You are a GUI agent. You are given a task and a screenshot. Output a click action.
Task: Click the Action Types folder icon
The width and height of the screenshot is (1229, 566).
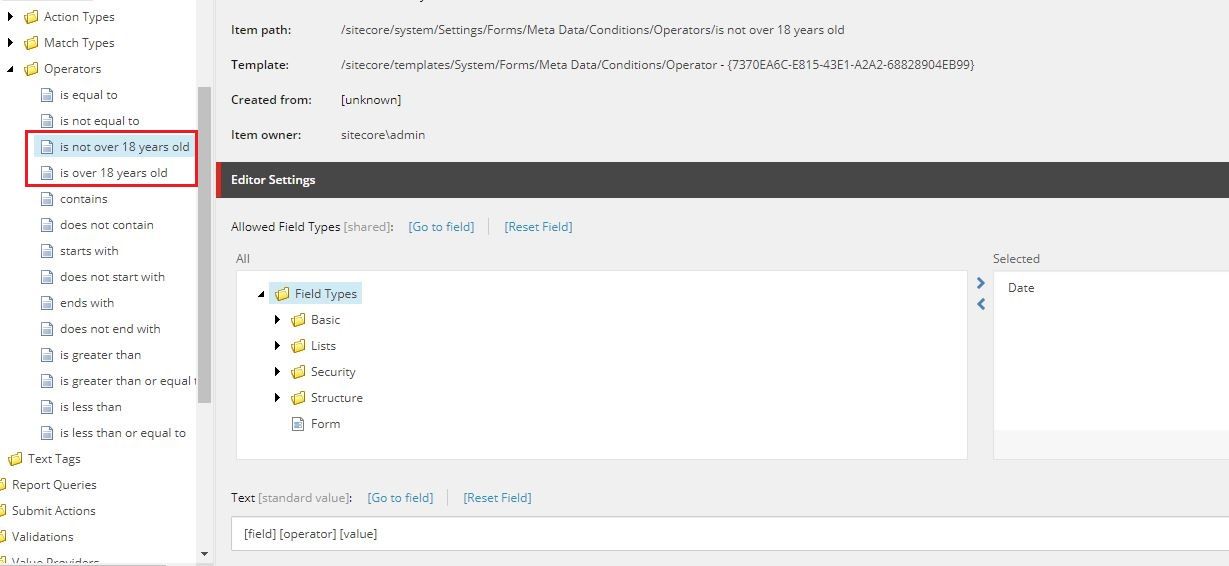(31, 17)
